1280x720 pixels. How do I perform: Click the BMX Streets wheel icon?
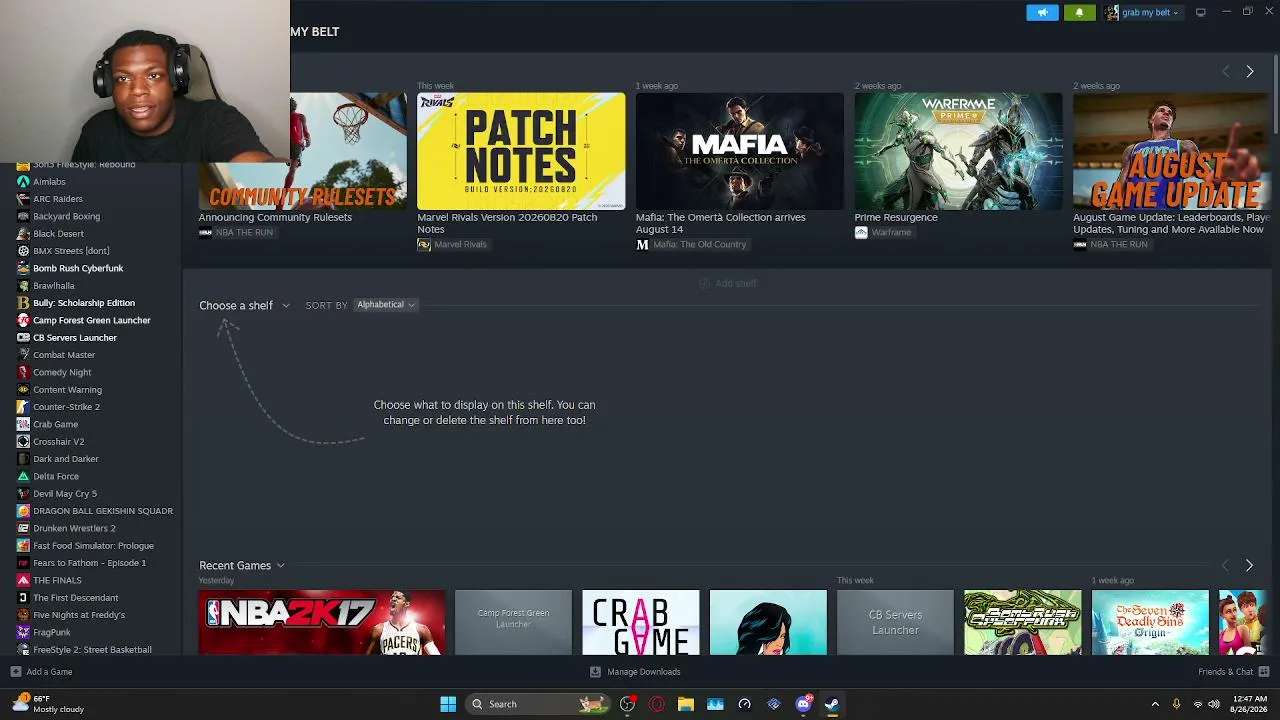click(x=23, y=251)
